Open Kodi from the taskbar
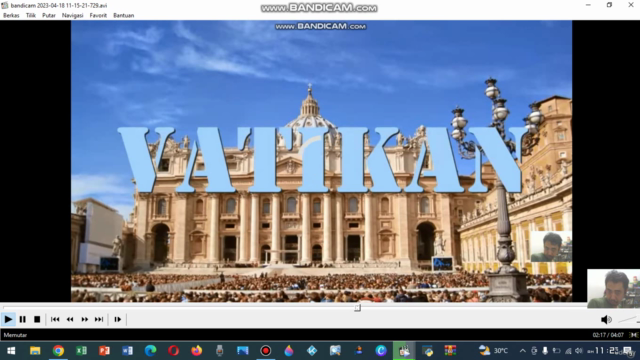Screen dimensions: 640x360 [x=312, y=351]
